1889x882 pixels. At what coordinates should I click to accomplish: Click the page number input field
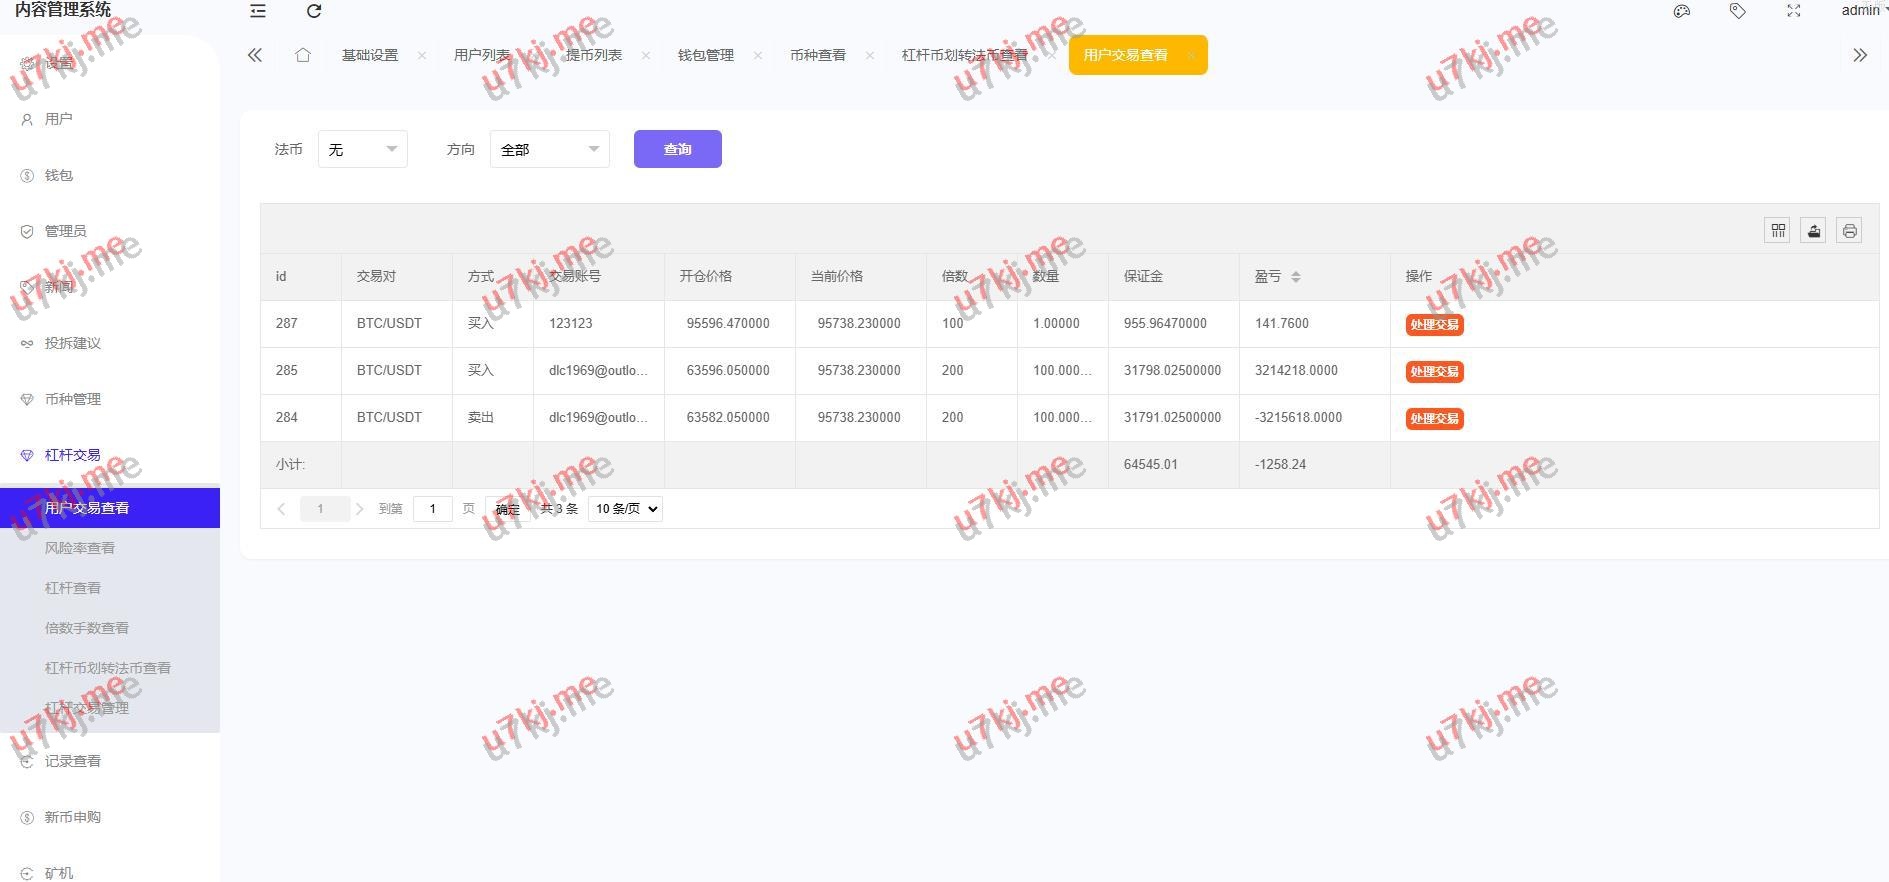(432, 509)
